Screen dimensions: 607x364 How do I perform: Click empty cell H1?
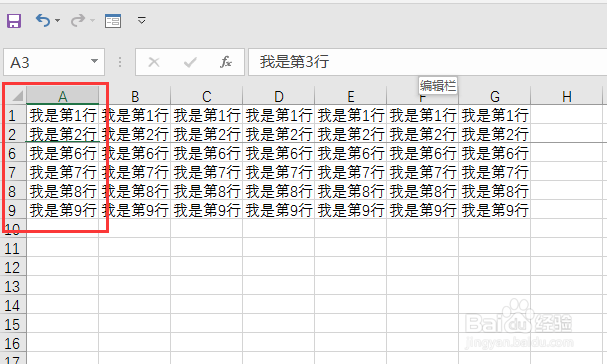pos(566,115)
